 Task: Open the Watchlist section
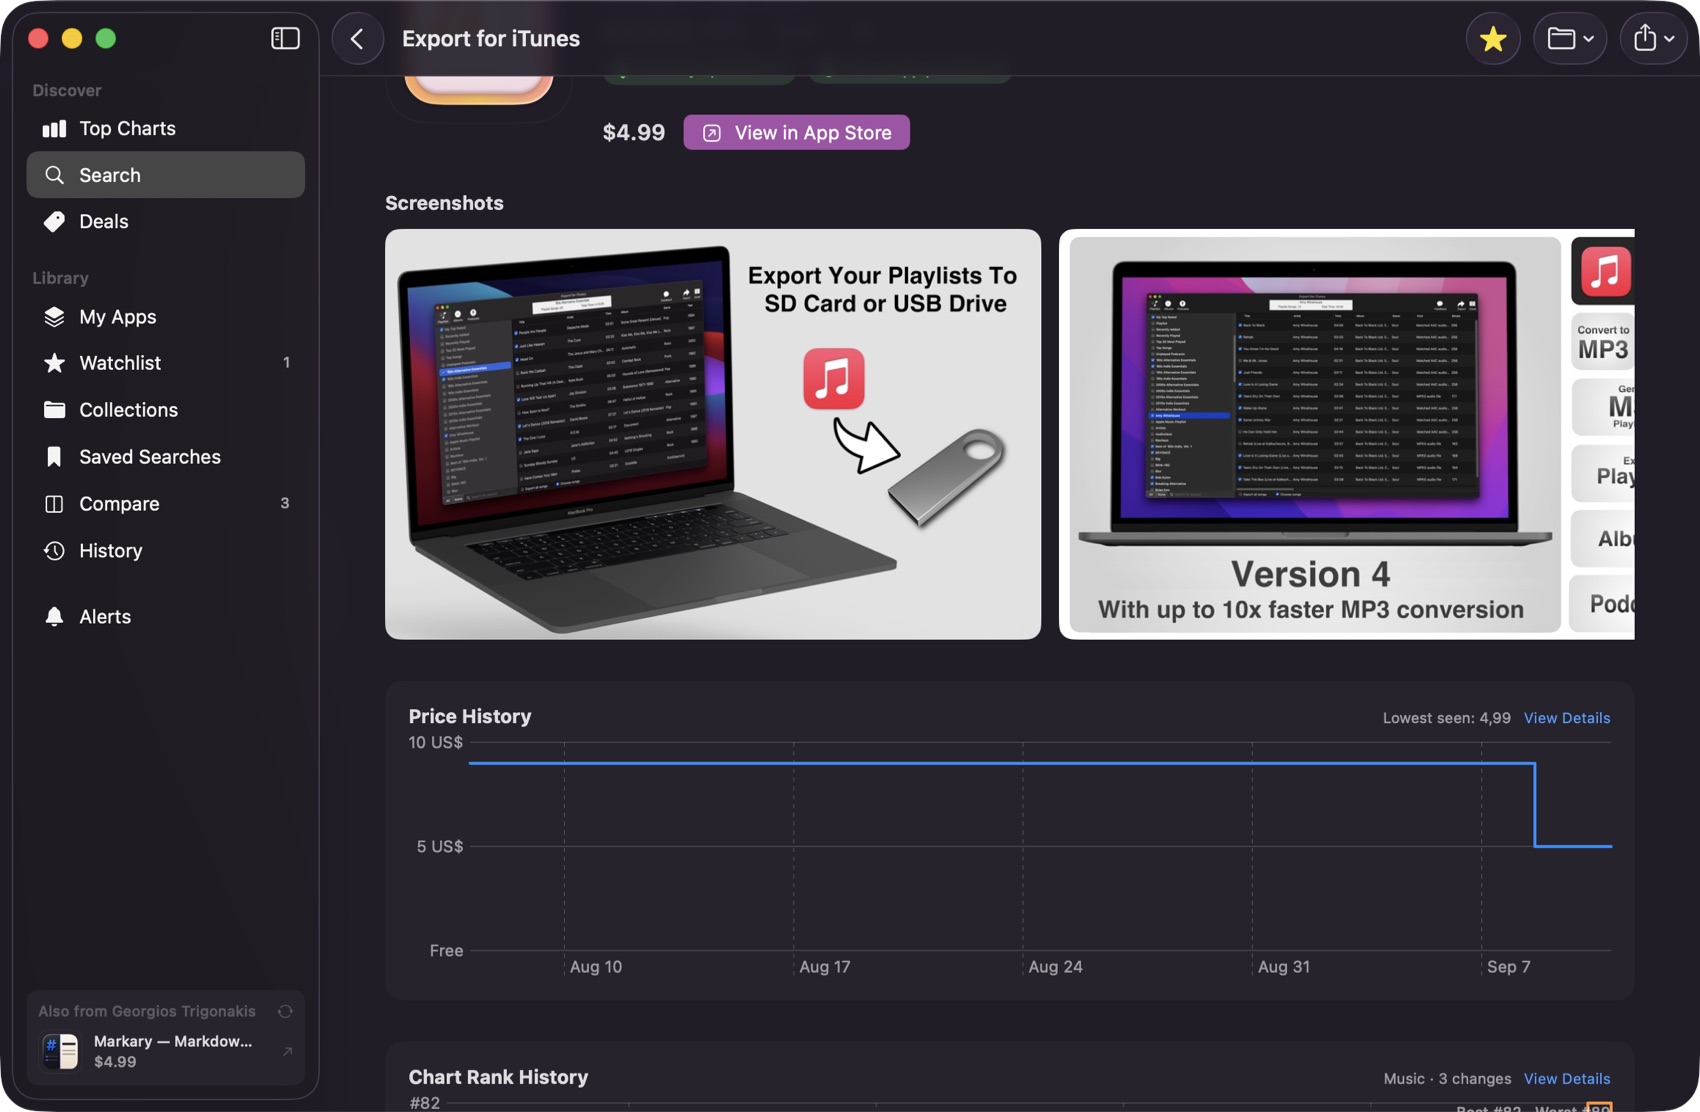tap(166, 363)
